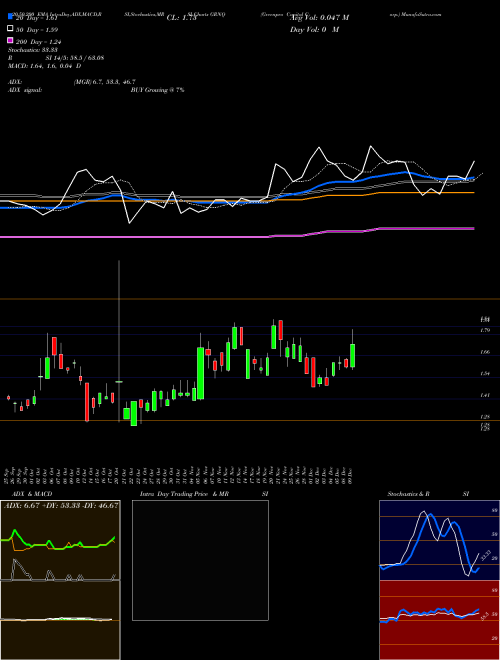Click the '33.33' stochastic value label
The image size is (500, 660).
pyautogui.click(x=486, y=554)
